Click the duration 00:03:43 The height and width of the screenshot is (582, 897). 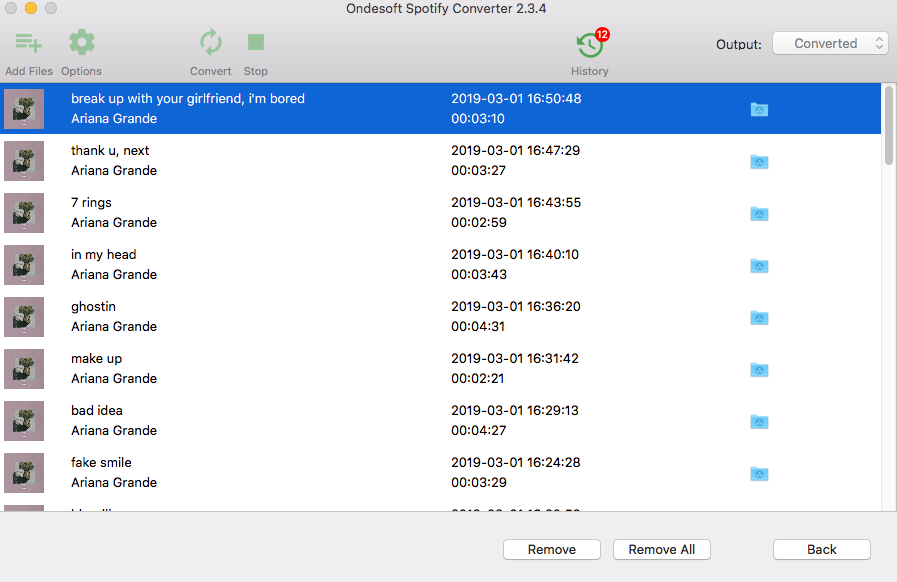(x=479, y=275)
